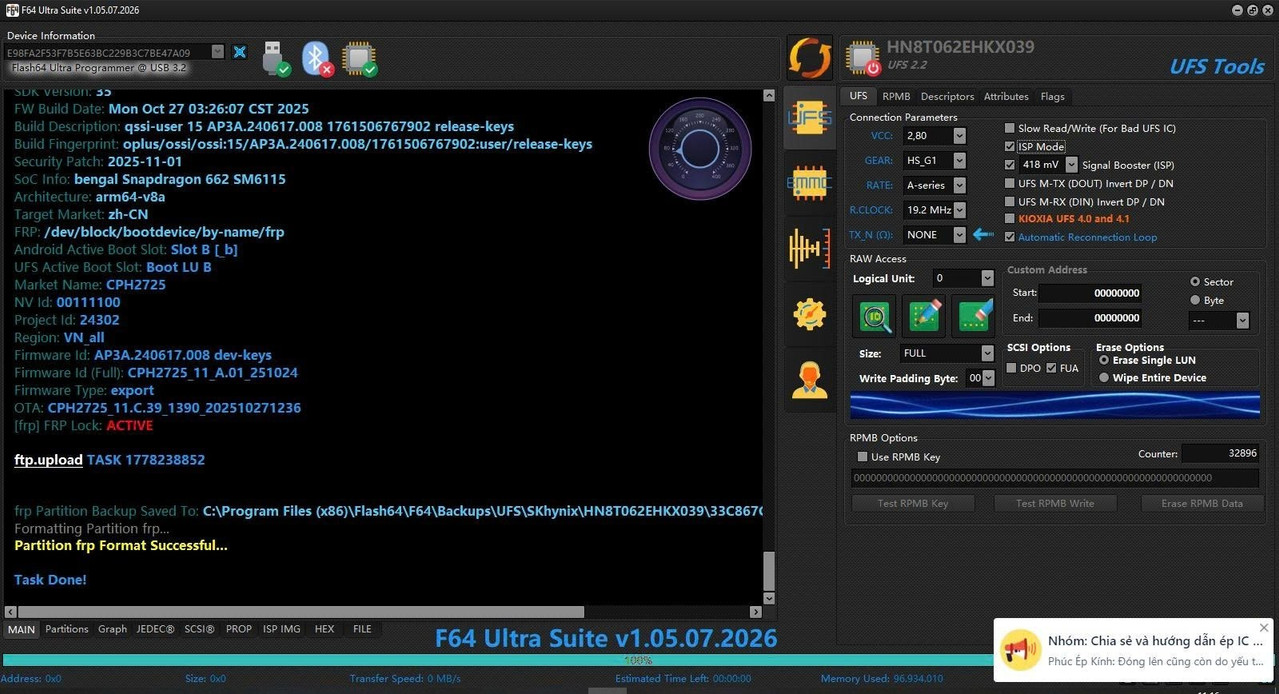The height and width of the screenshot is (694, 1279).
Task: Click the Test RPMB Write button
Action: click(1055, 503)
